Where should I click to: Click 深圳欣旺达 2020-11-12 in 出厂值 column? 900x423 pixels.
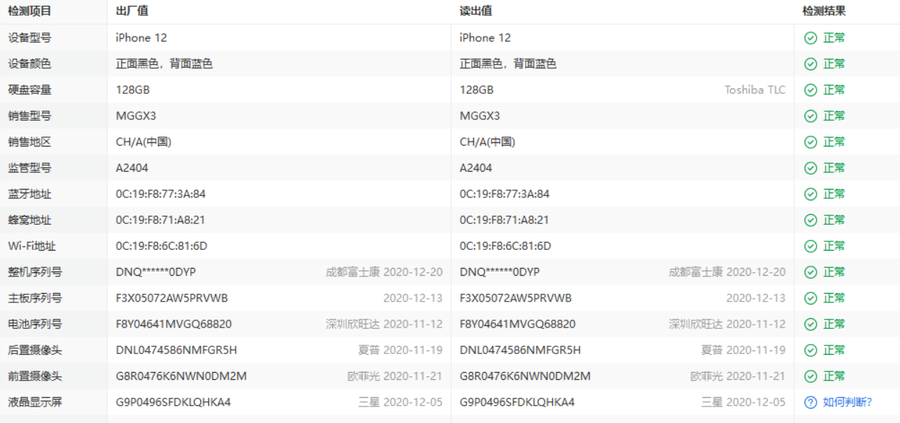pyautogui.click(x=384, y=324)
